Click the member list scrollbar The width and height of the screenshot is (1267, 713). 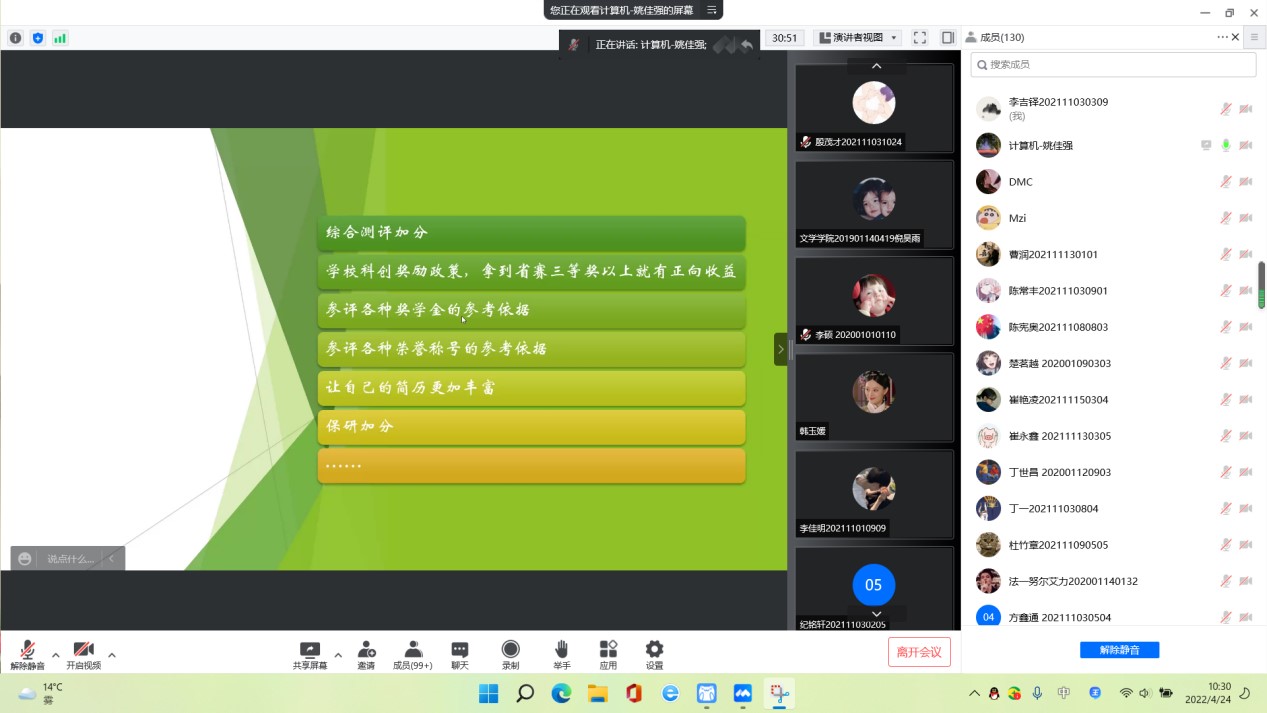1262,285
